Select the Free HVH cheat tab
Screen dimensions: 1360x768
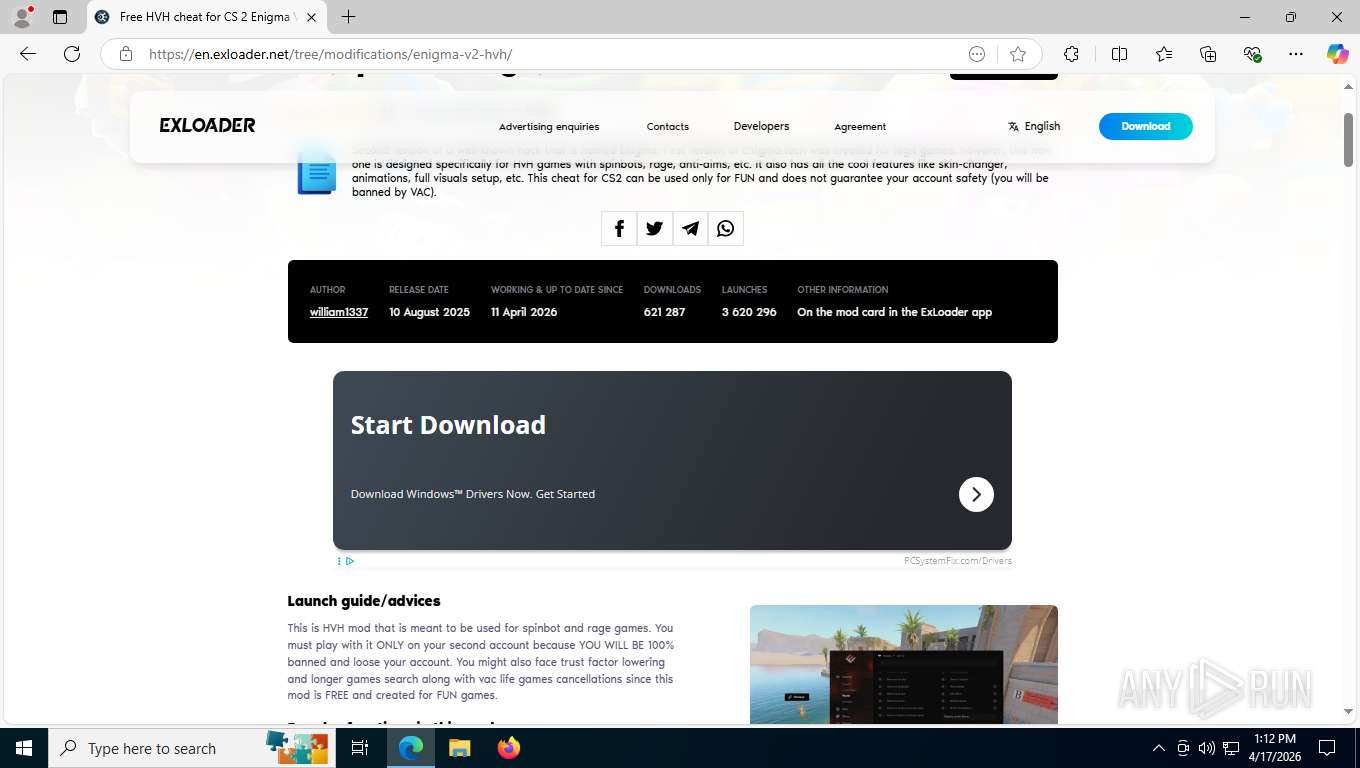[205, 17]
